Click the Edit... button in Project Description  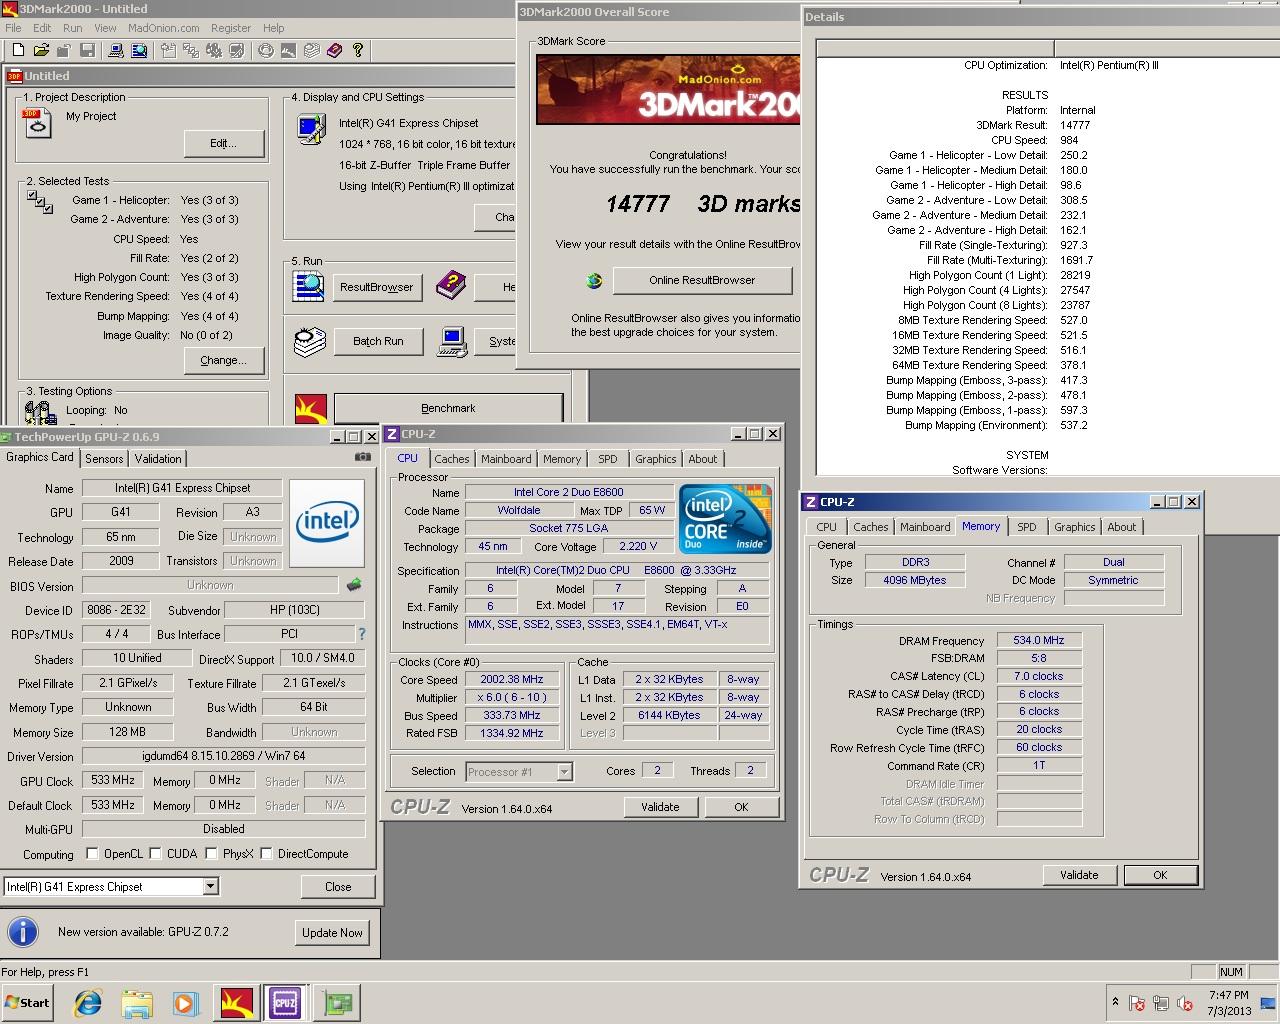(x=224, y=143)
